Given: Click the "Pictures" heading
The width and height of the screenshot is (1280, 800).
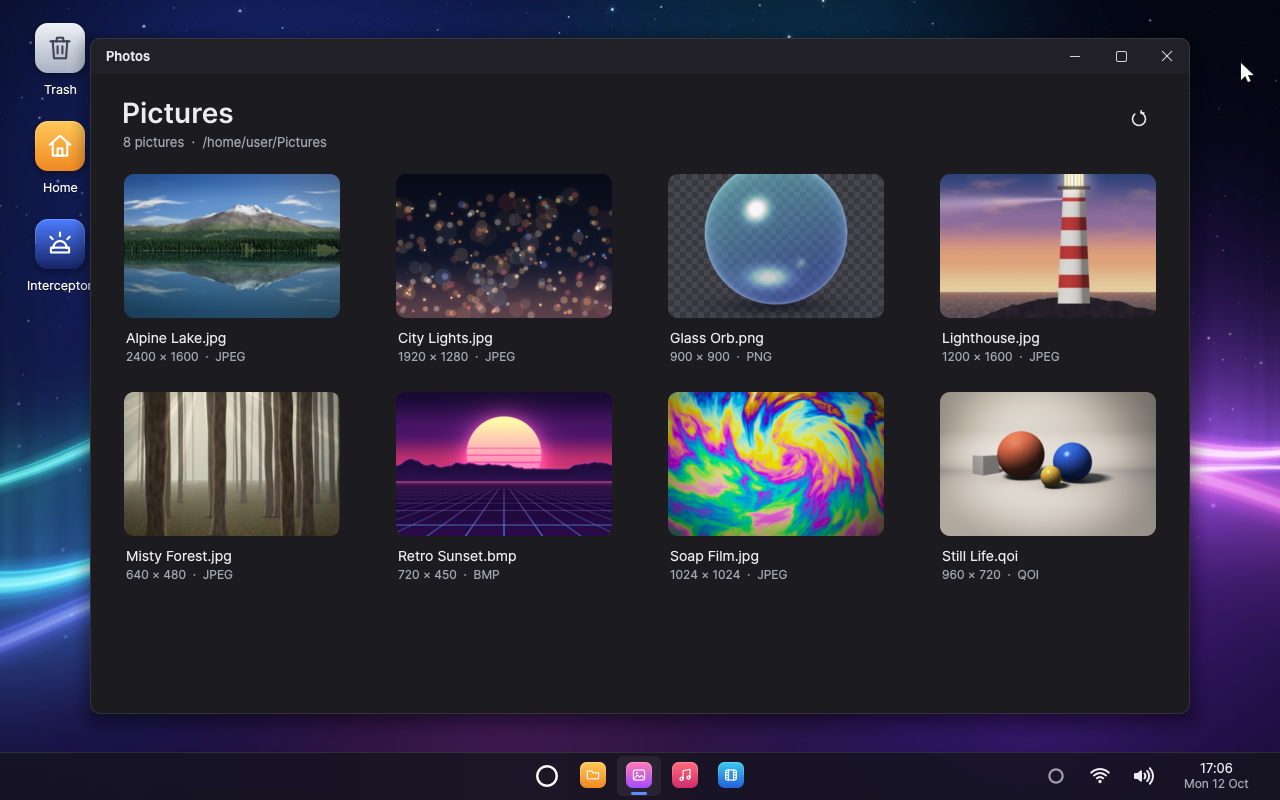Looking at the screenshot, I should 178,113.
